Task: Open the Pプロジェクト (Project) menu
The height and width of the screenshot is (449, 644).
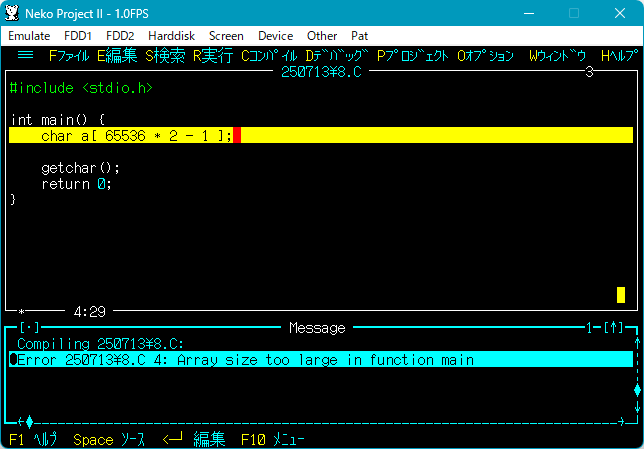Action: [412, 55]
